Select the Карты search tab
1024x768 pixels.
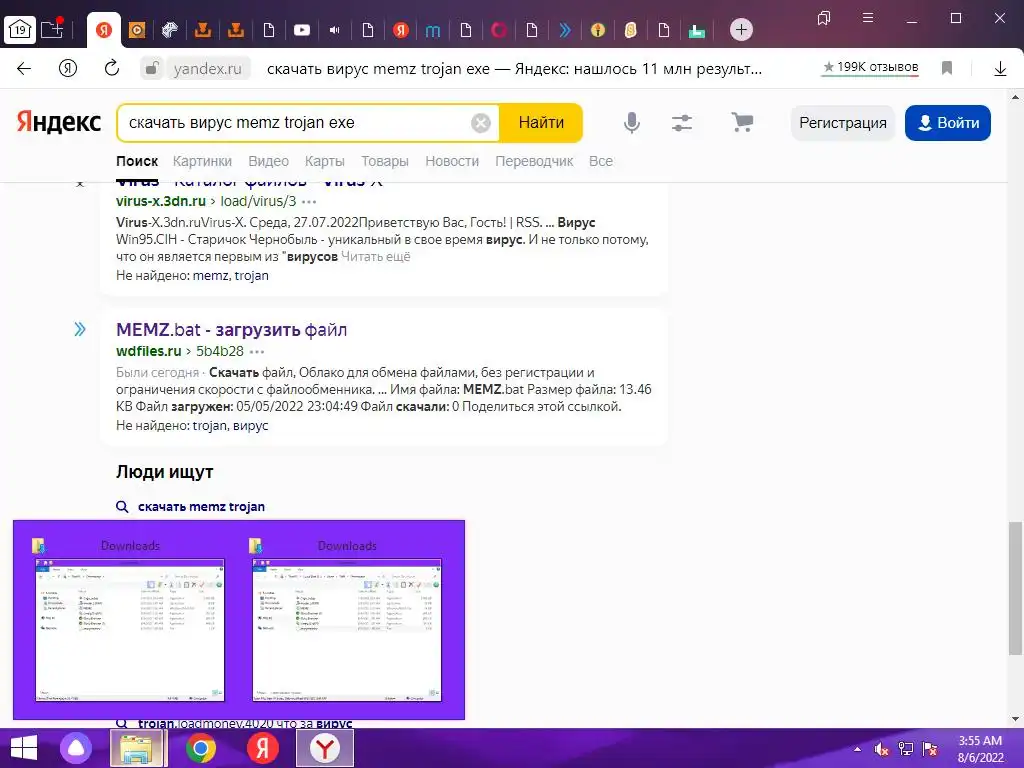click(325, 161)
